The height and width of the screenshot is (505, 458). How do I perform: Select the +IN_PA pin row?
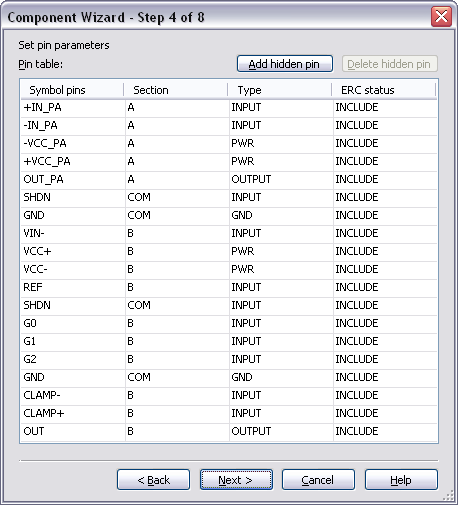[229, 108]
